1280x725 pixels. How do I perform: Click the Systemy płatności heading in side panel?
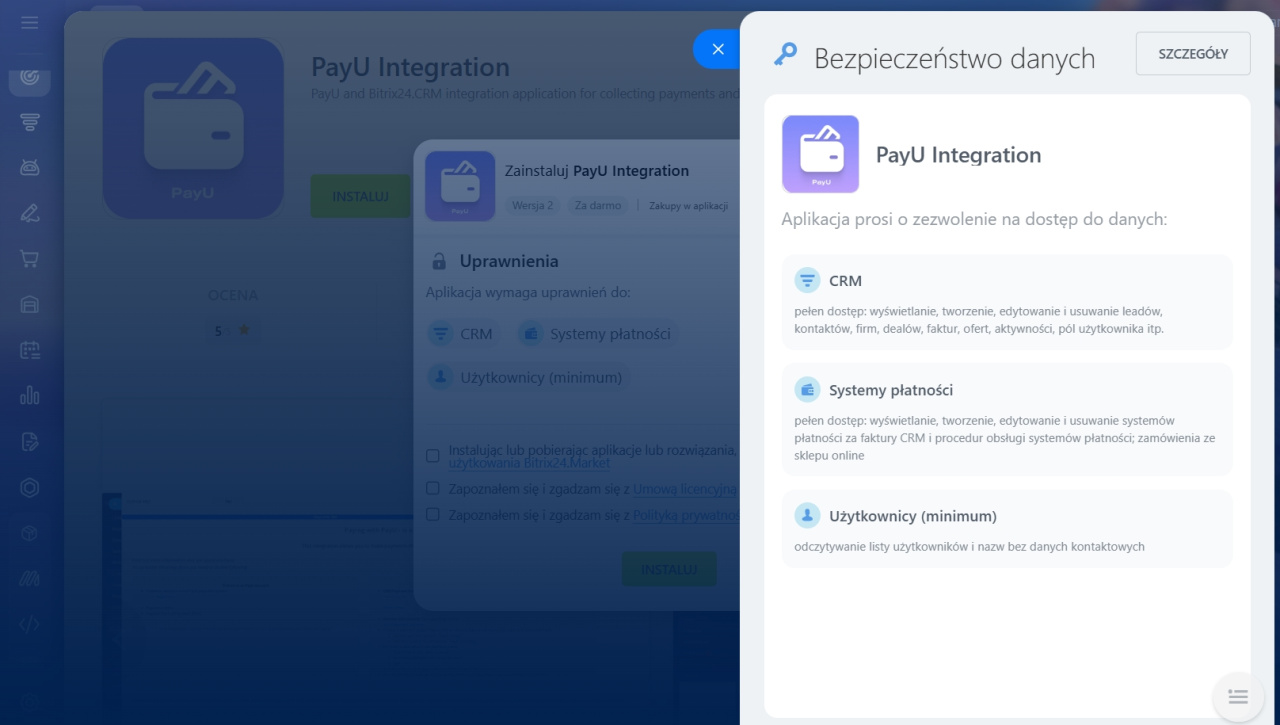tap(891, 390)
